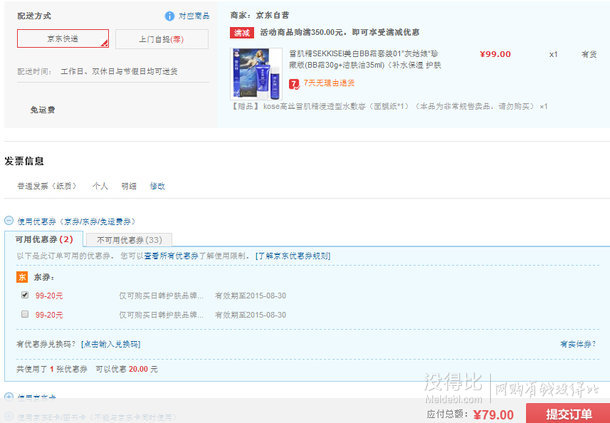610x423 pixels.
Task: Collapse the 使用优惠券 section
Action: (9, 221)
